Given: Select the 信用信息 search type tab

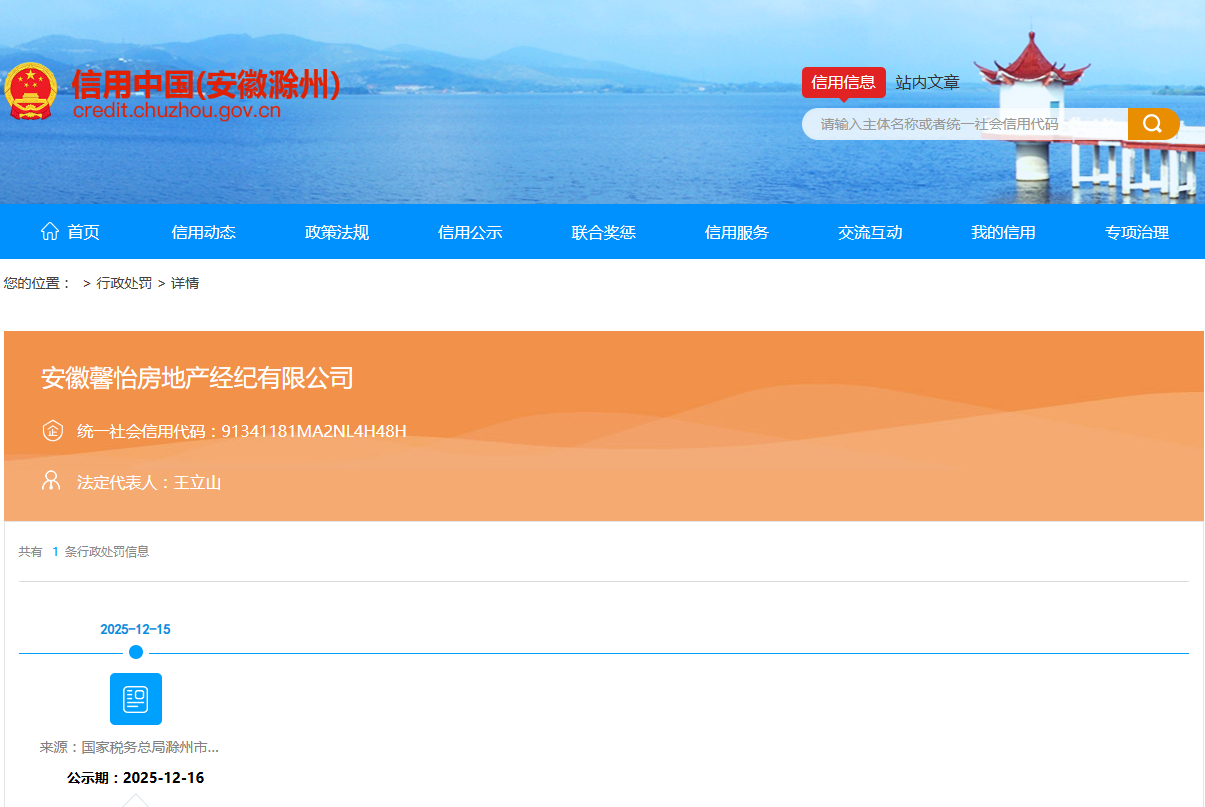Looking at the screenshot, I should coord(843,82).
